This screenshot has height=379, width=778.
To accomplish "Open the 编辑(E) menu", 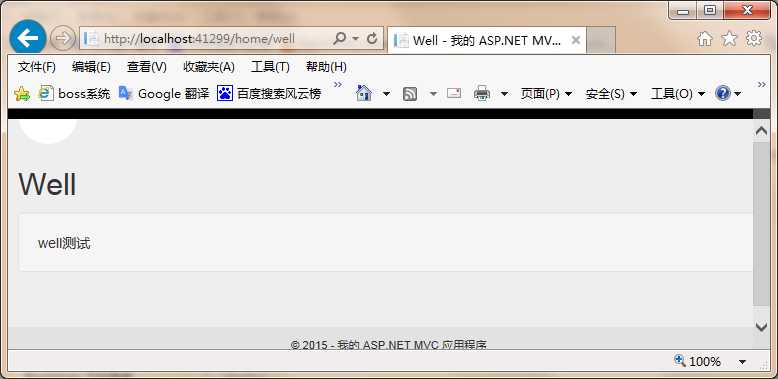I will 91,67.
